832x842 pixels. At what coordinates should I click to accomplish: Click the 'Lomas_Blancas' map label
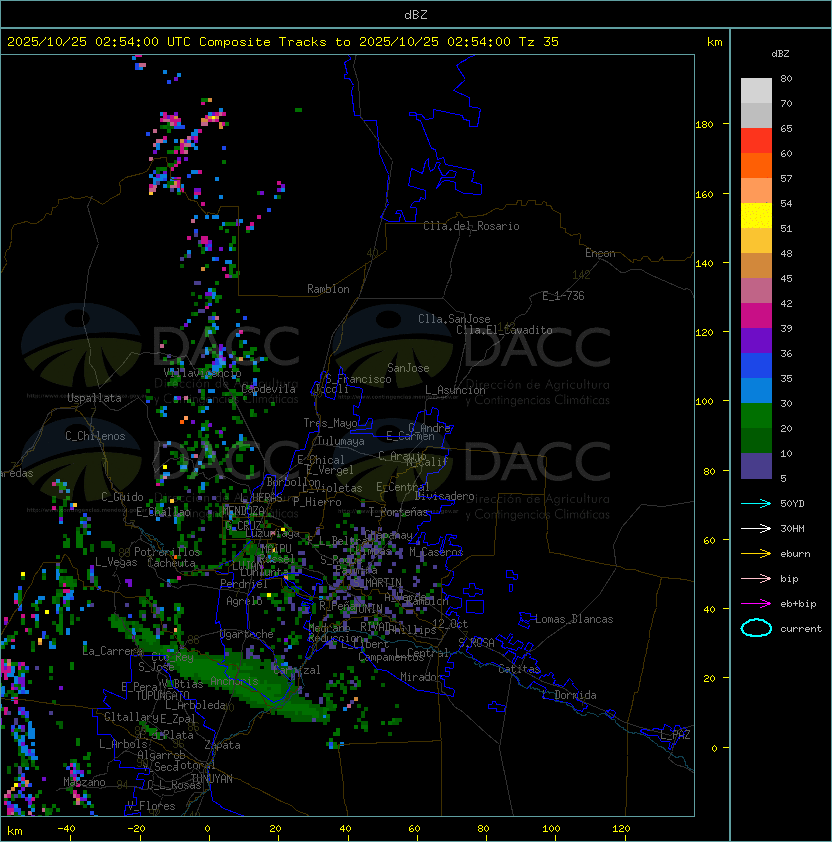point(574,619)
